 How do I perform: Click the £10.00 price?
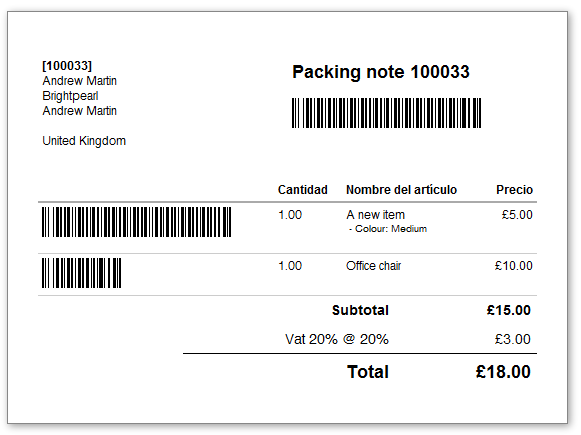coord(514,266)
